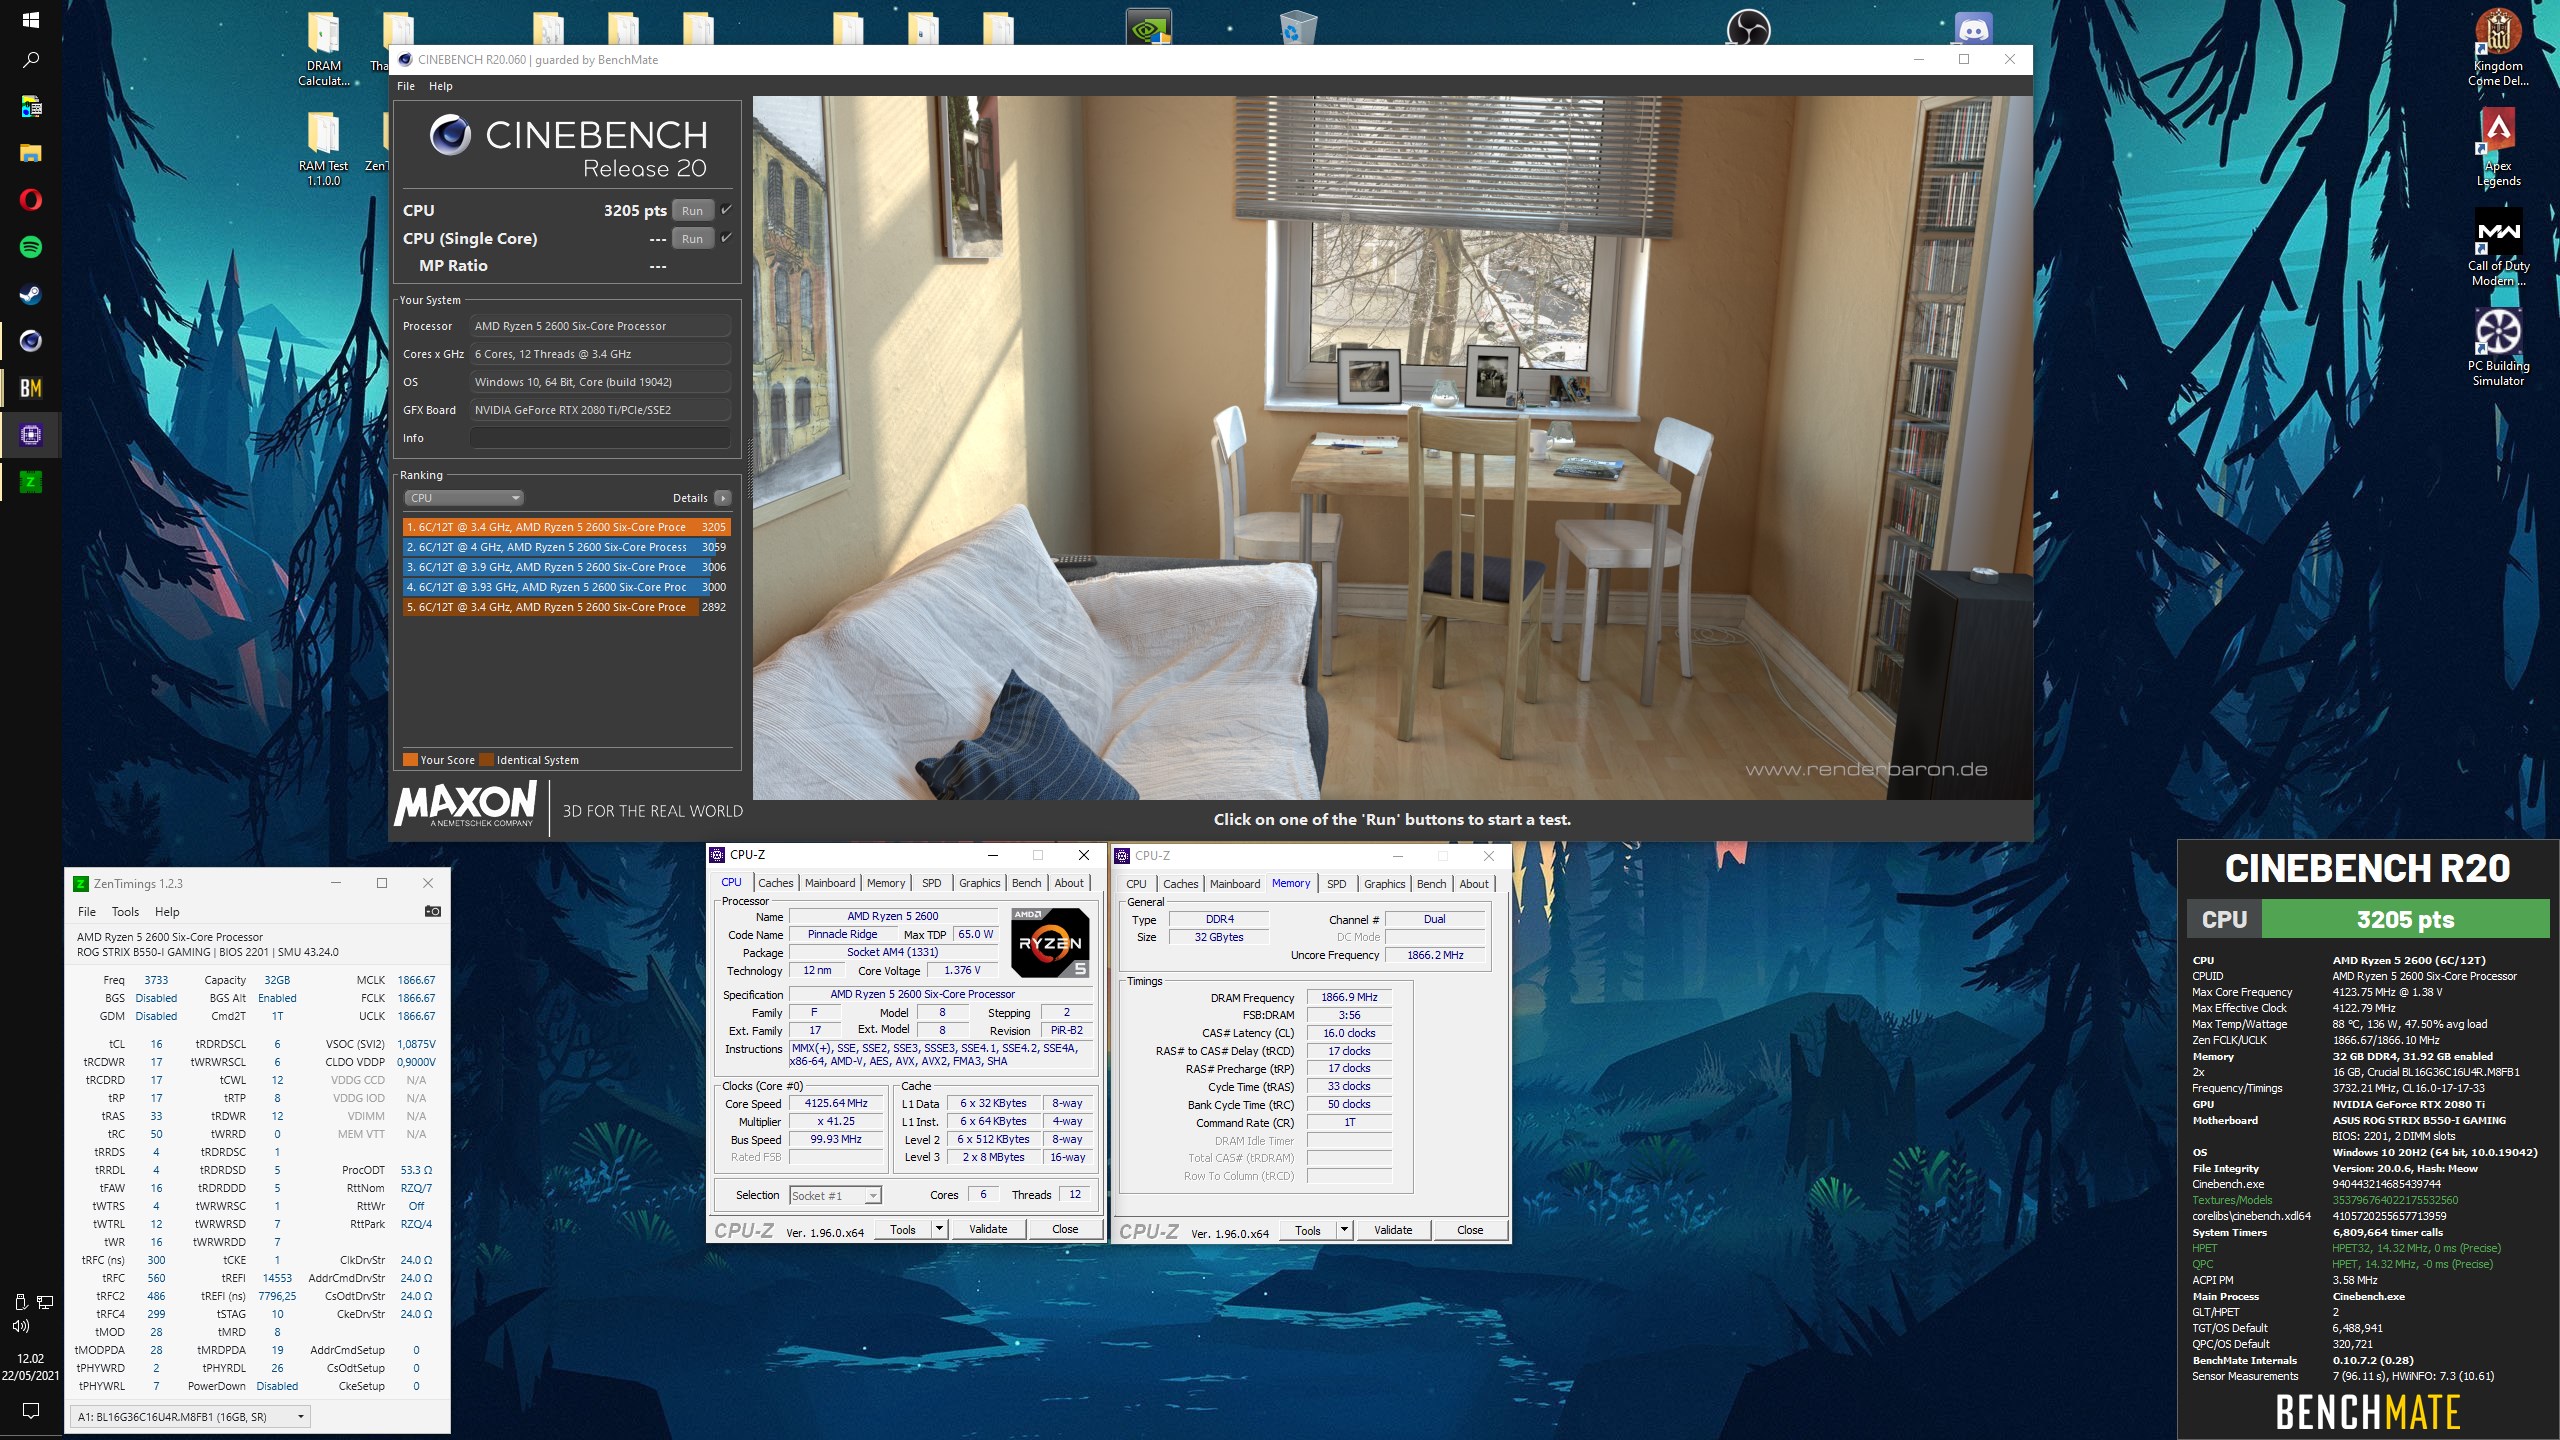Expand Tools dropdown arrow in right CPU-Z

tap(1344, 1230)
